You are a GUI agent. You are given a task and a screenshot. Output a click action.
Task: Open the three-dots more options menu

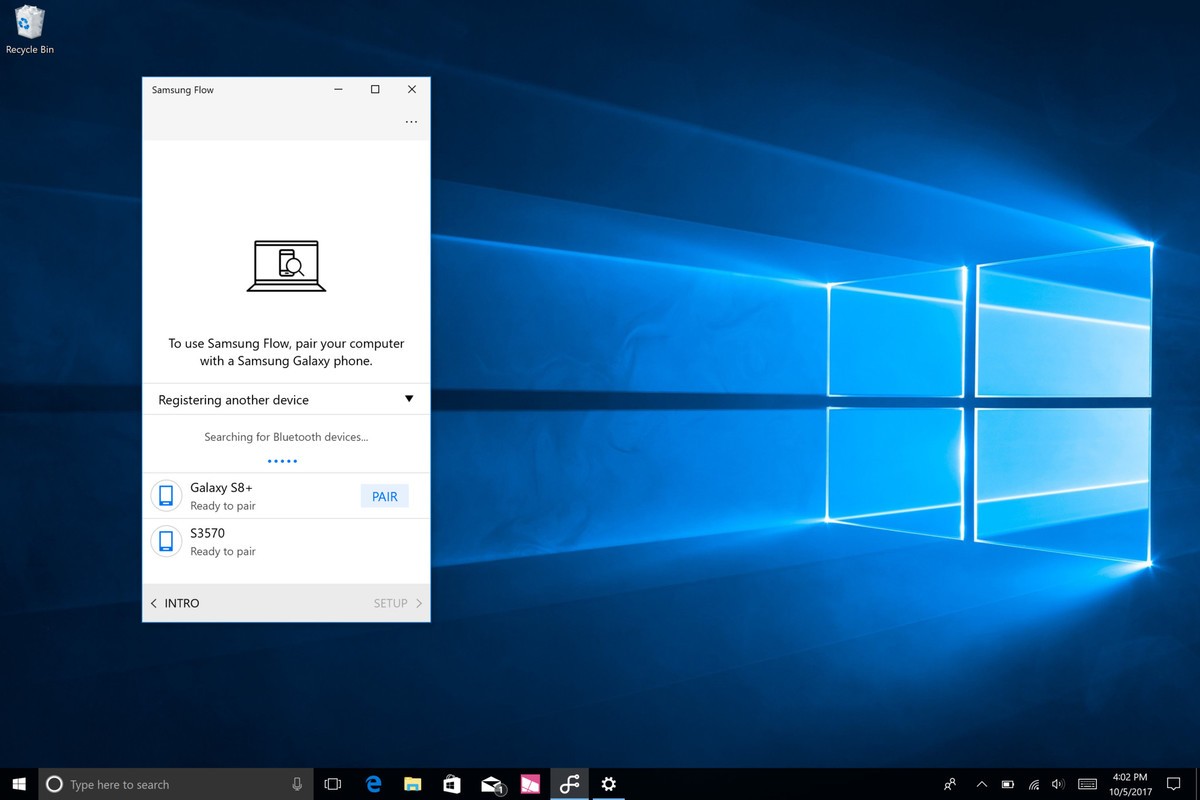pos(411,122)
